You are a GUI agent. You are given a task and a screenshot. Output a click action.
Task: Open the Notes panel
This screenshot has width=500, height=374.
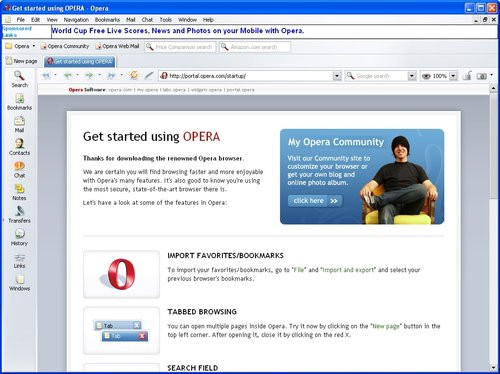[19, 192]
